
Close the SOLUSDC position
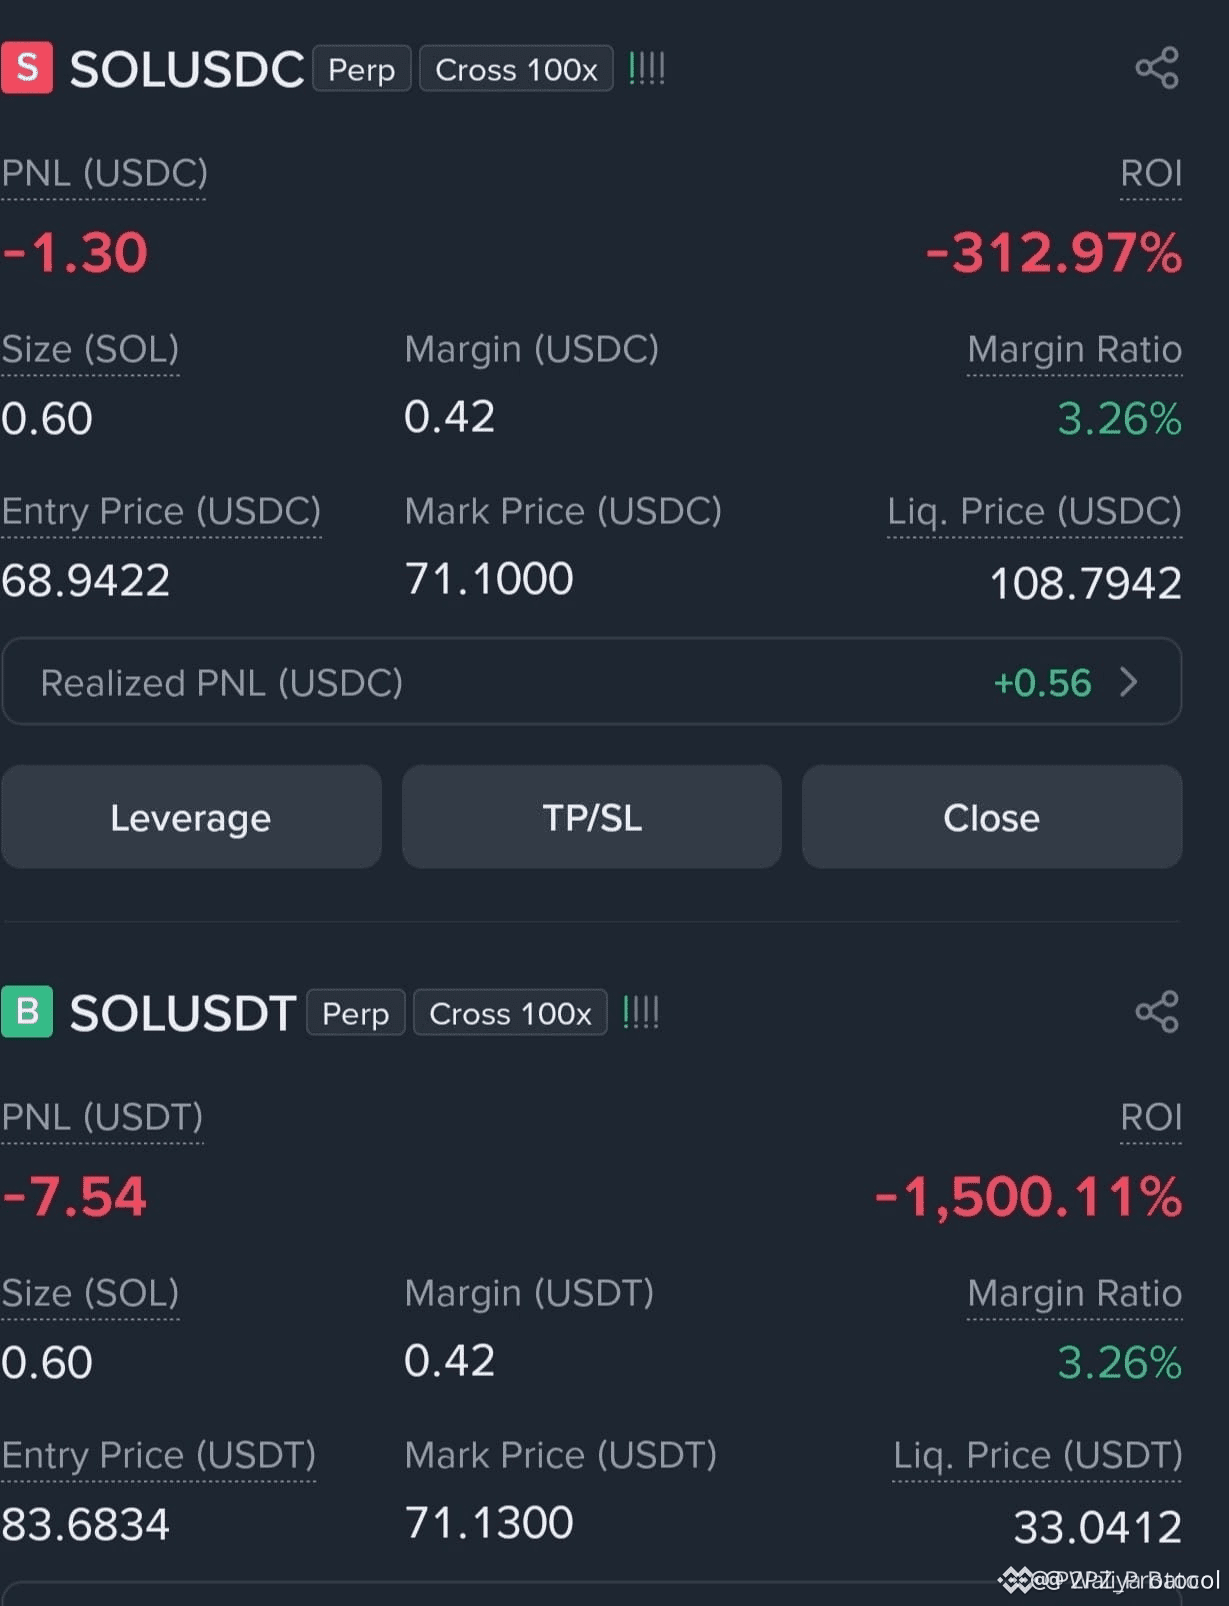(992, 817)
